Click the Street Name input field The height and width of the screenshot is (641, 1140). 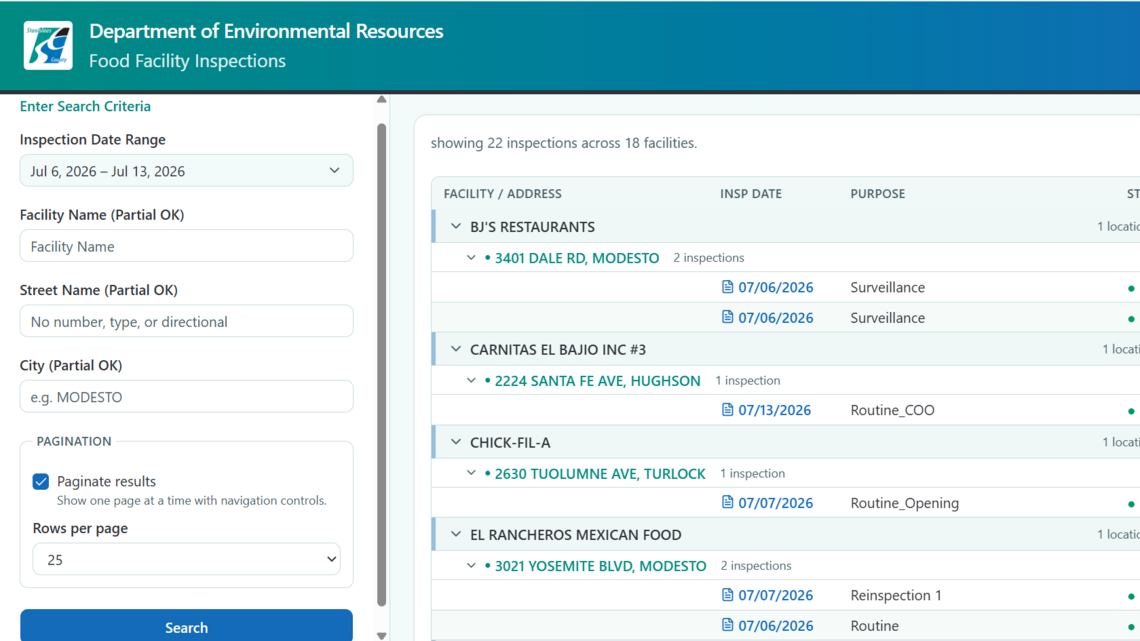(x=186, y=321)
